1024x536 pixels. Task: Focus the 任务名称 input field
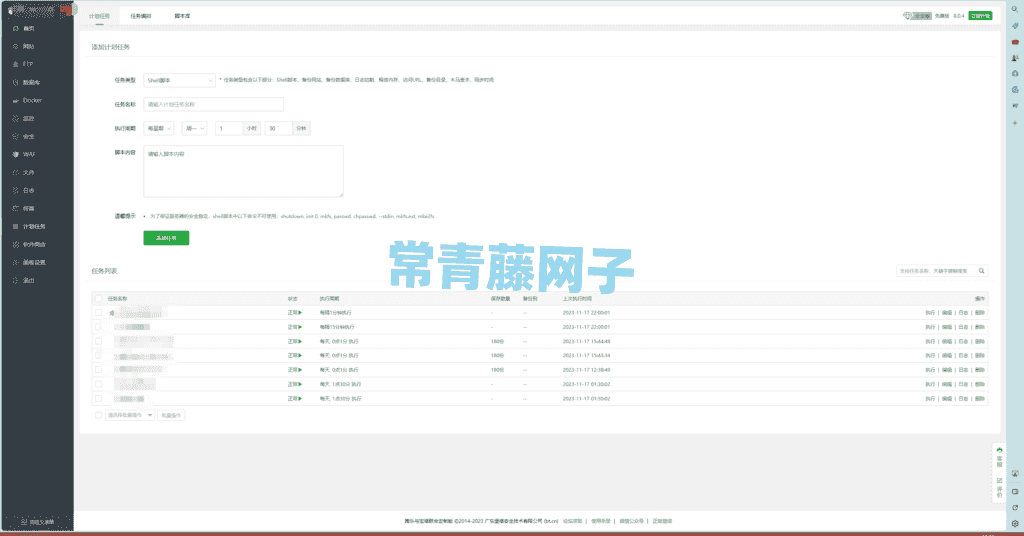click(x=214, y=104)
